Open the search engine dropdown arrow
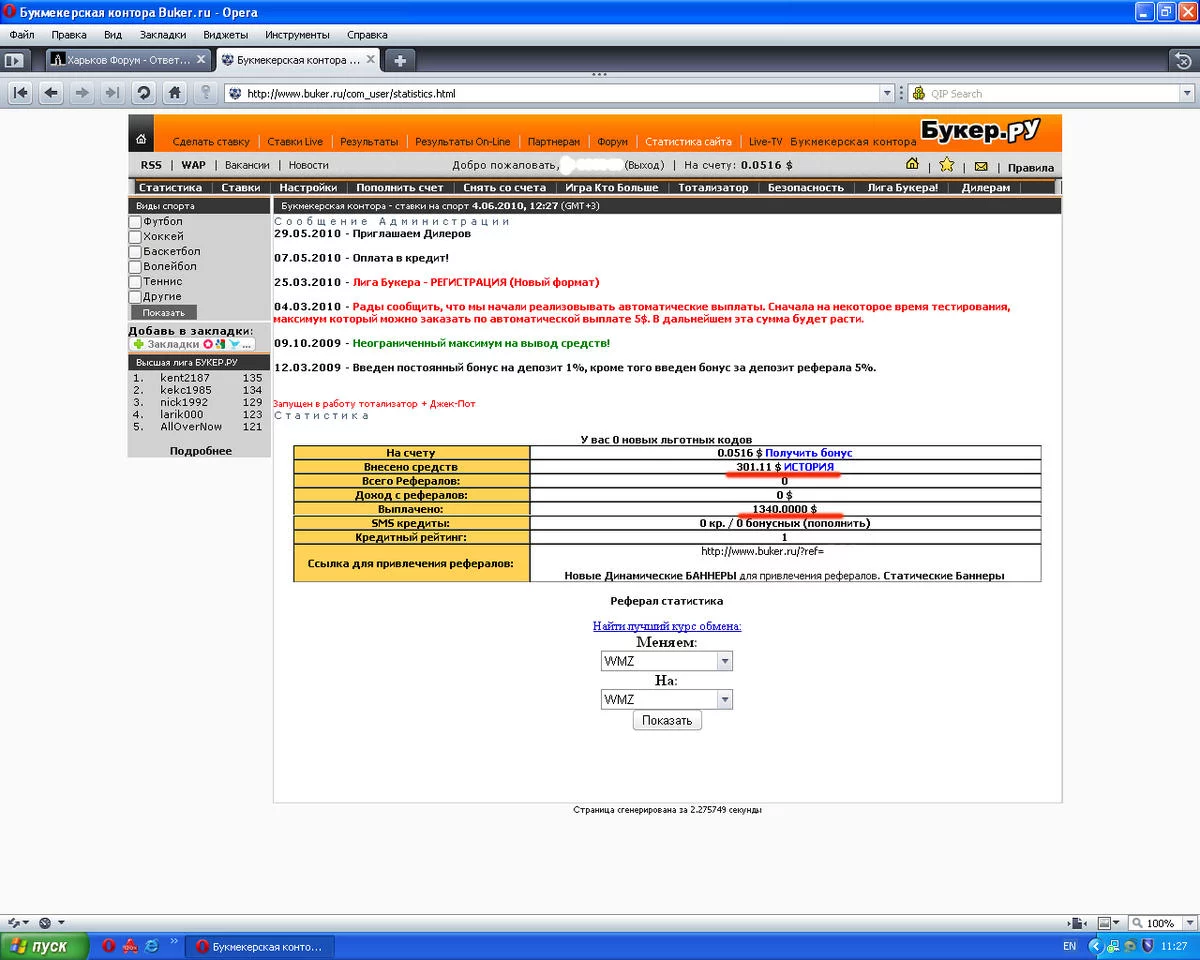The width and height of the screenshot is (1200, 960). pyautogui.click(x=1187, y=94)
